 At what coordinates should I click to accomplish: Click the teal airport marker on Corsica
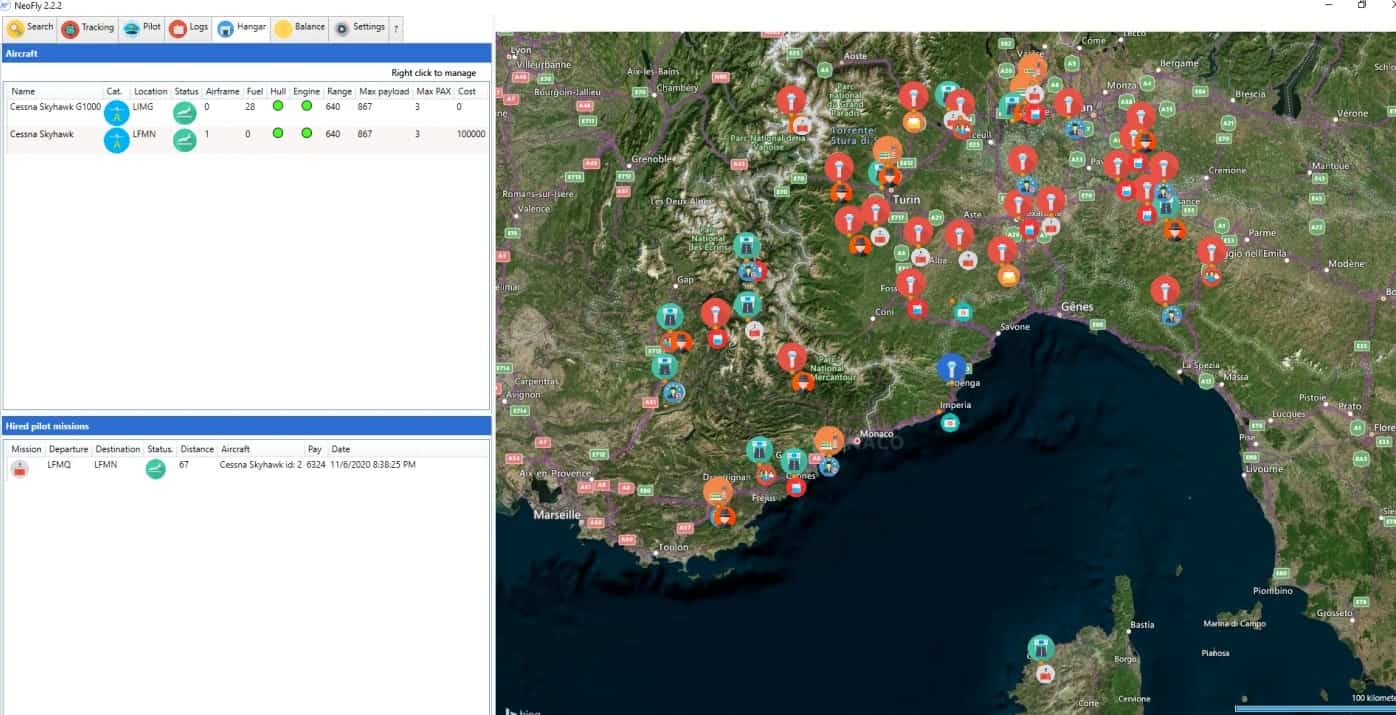(1041, 648)
